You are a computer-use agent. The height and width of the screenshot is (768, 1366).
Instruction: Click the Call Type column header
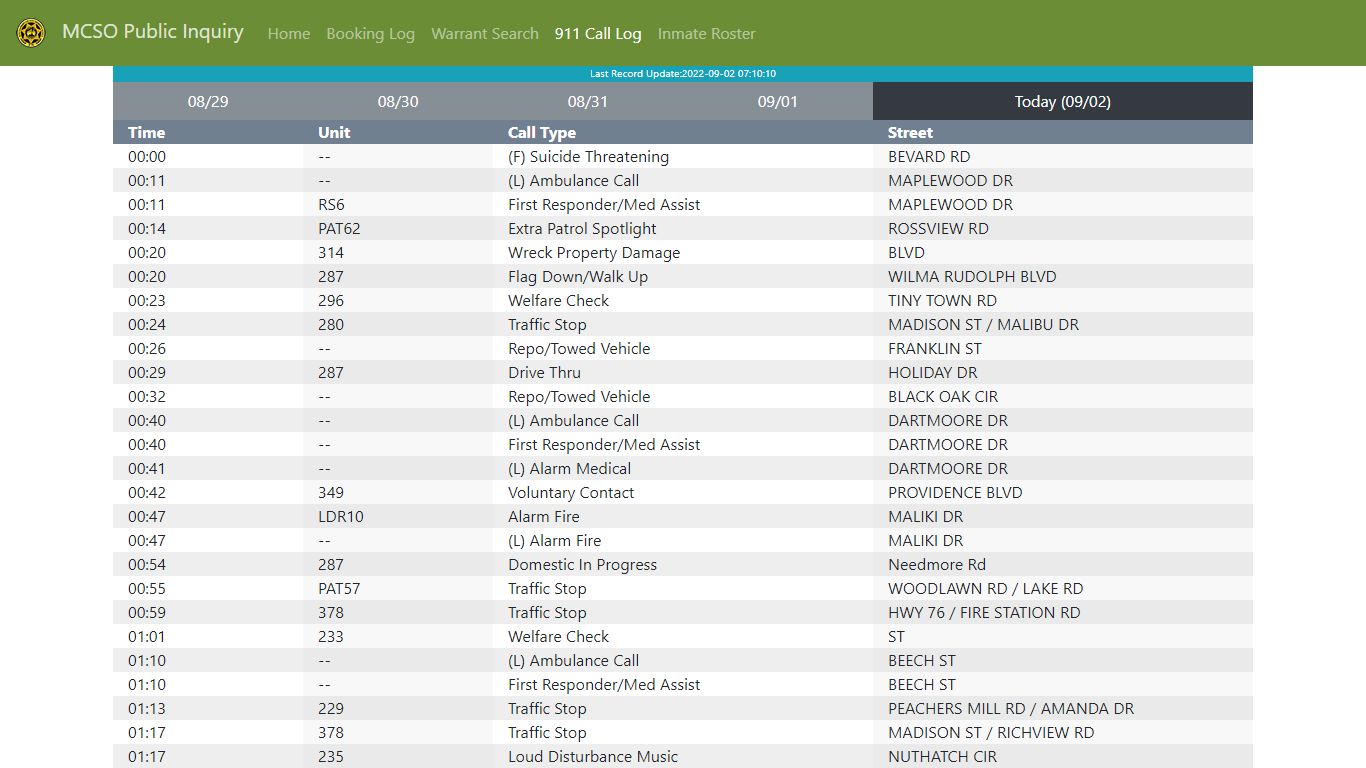[683, 132]
